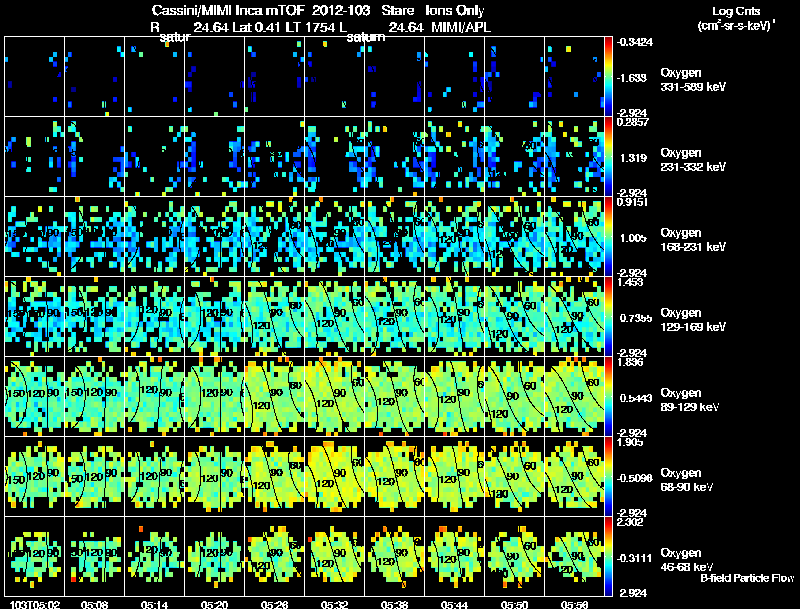Click the color bar beside Oxygen 168-231 keV

tap(608, 236)
